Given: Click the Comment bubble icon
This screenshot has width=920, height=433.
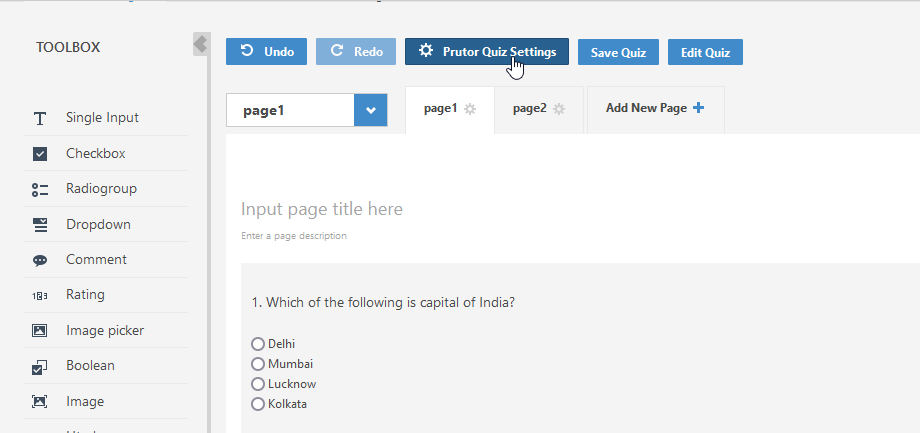Looking at the screenshot, I should [40, 260].
